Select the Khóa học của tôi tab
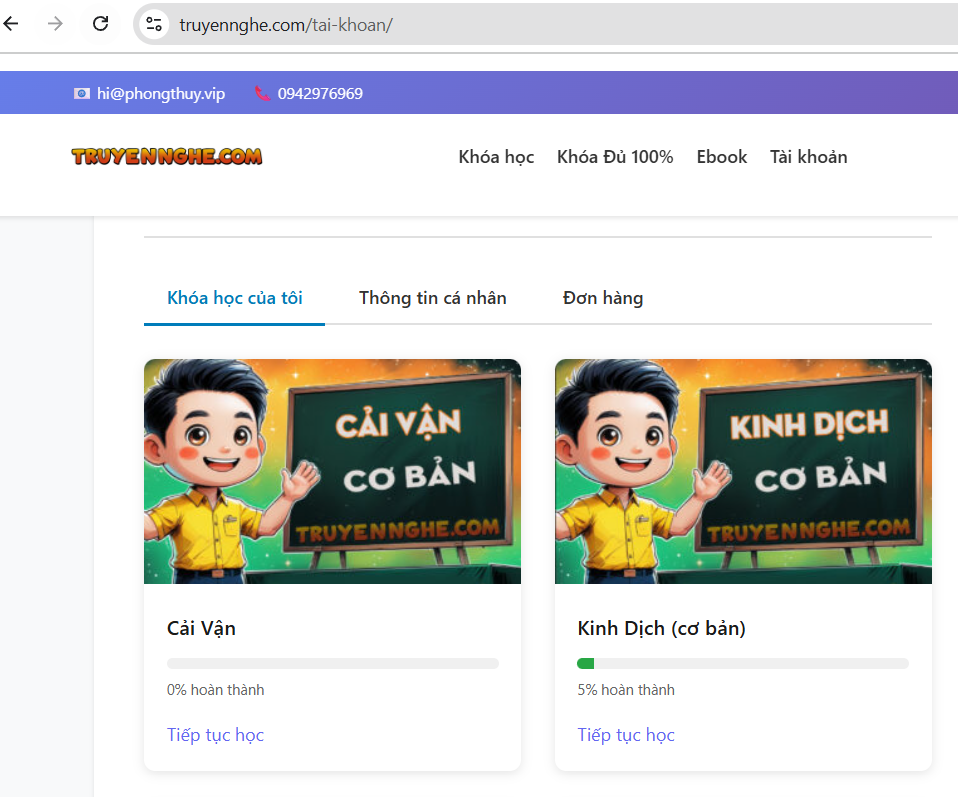The height and width of the screenshot is (797, 958). coord(235,298)
